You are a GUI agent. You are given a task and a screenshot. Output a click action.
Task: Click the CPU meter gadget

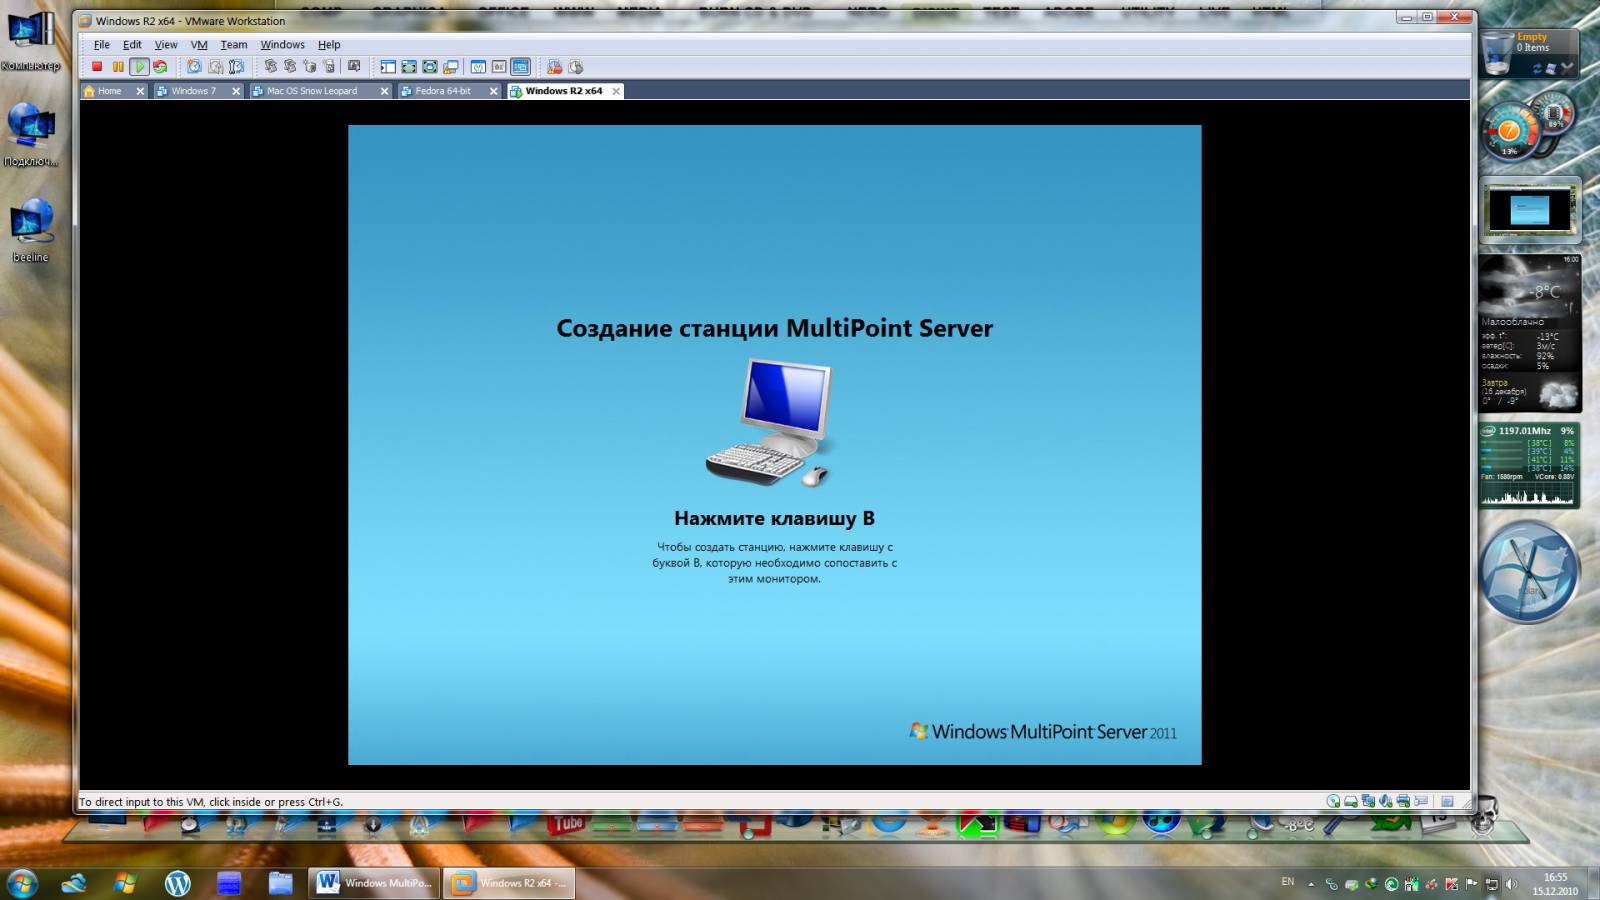[x=1527, y=127]
